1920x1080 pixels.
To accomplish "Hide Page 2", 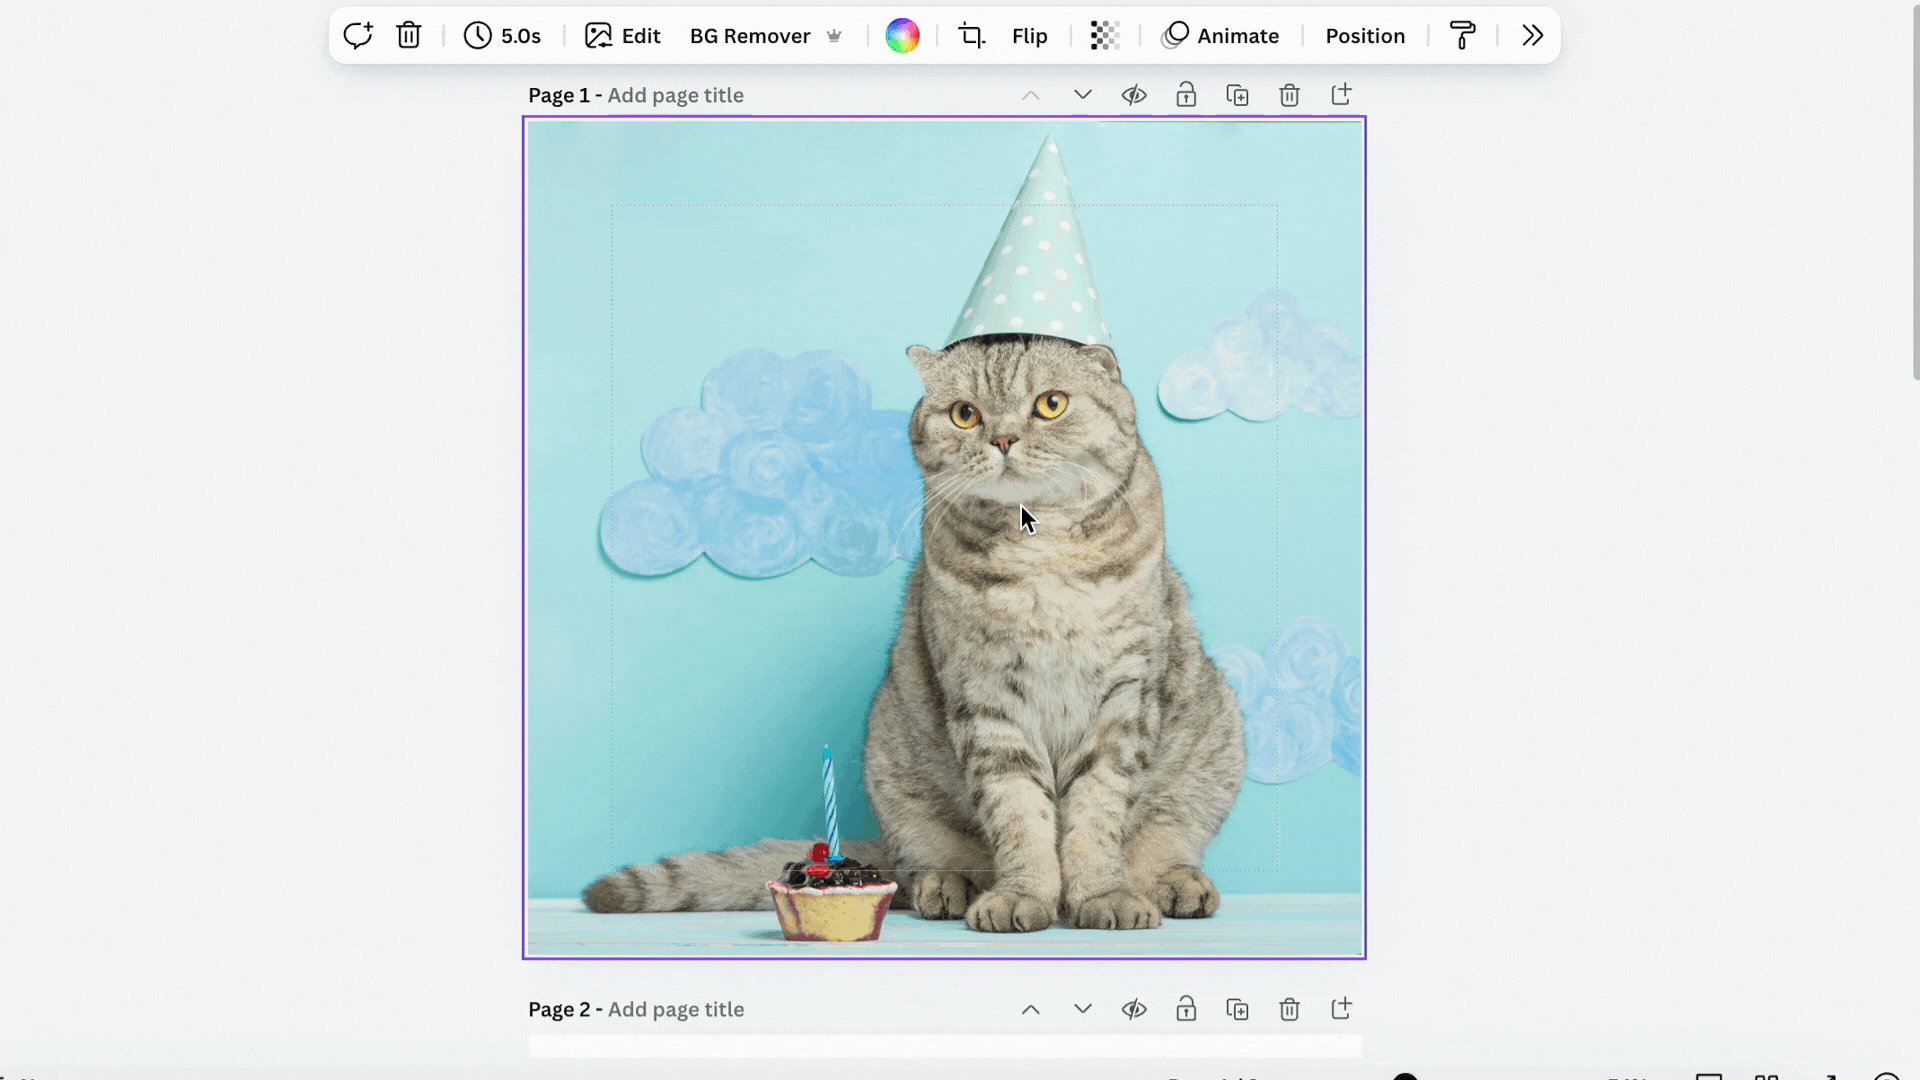I will point(1135,1009).
